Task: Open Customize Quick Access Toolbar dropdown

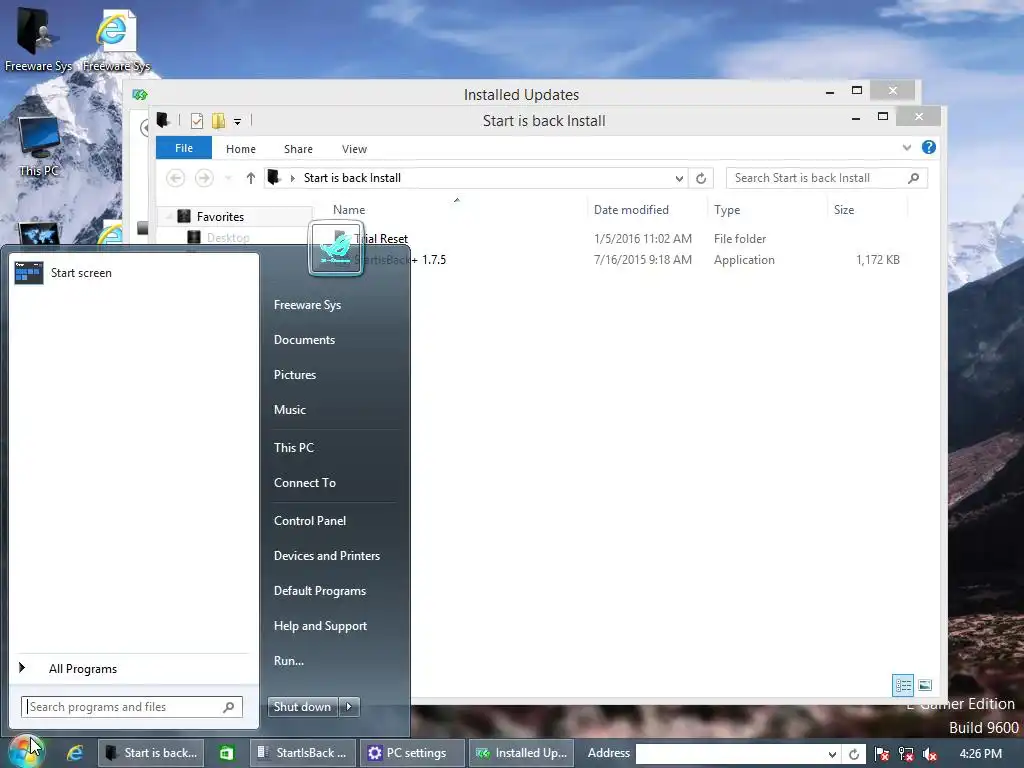Action: coord(238,121)
